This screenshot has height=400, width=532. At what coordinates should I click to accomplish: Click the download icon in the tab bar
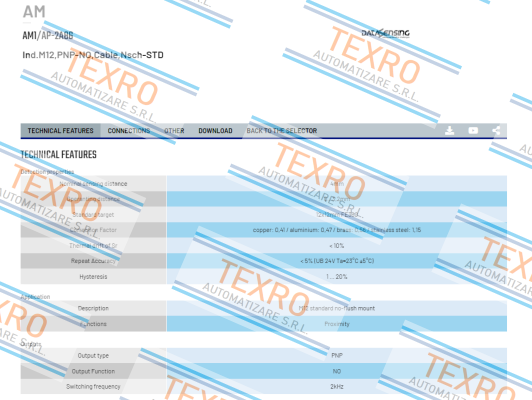[450, 131]
